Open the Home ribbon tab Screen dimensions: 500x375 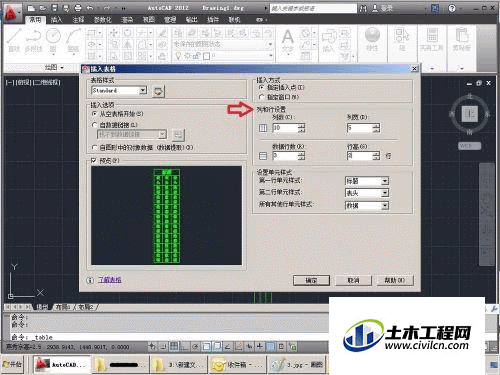(x=36, y=20)
